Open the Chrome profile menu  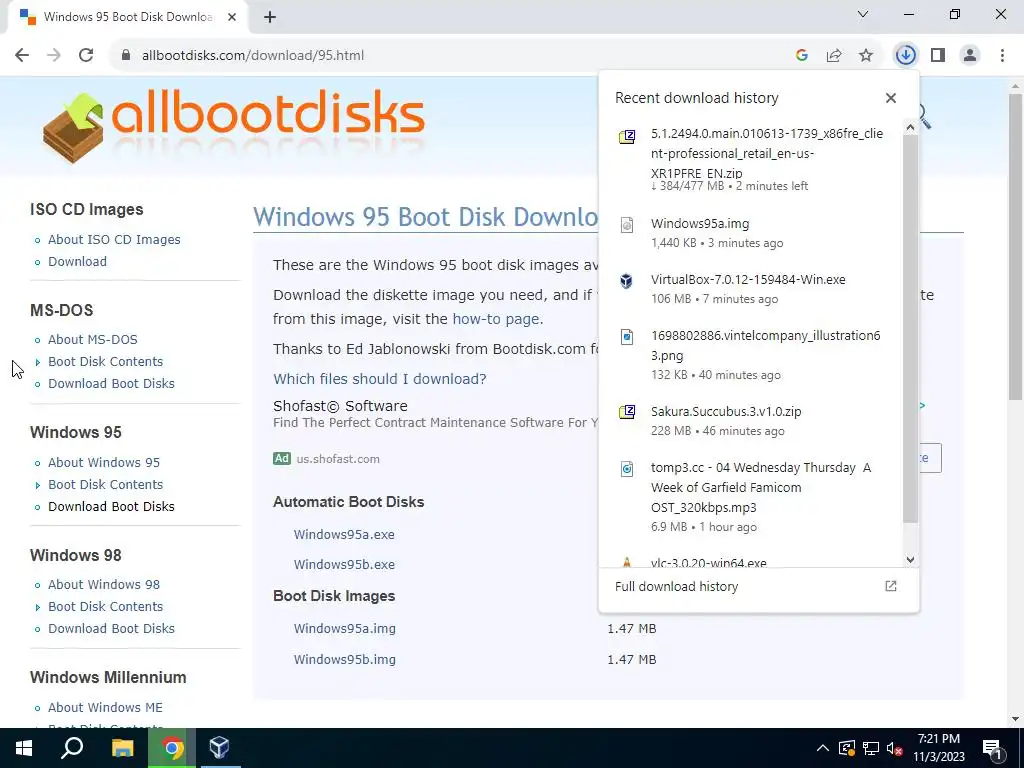970,56
